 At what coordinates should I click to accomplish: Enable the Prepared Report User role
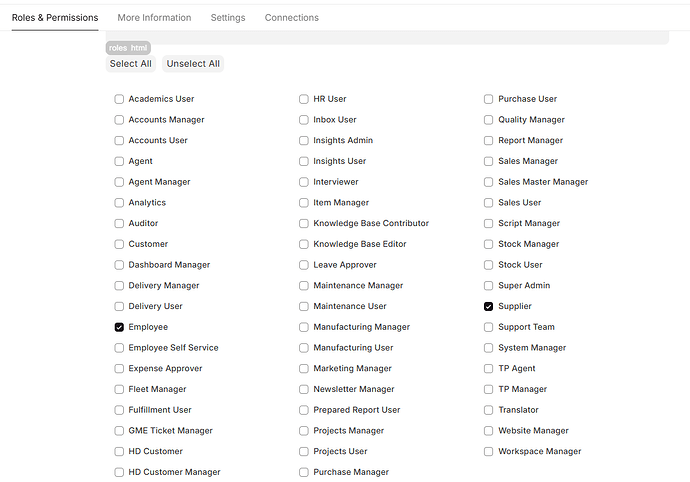pyautogui.click(x=304, y=410)
